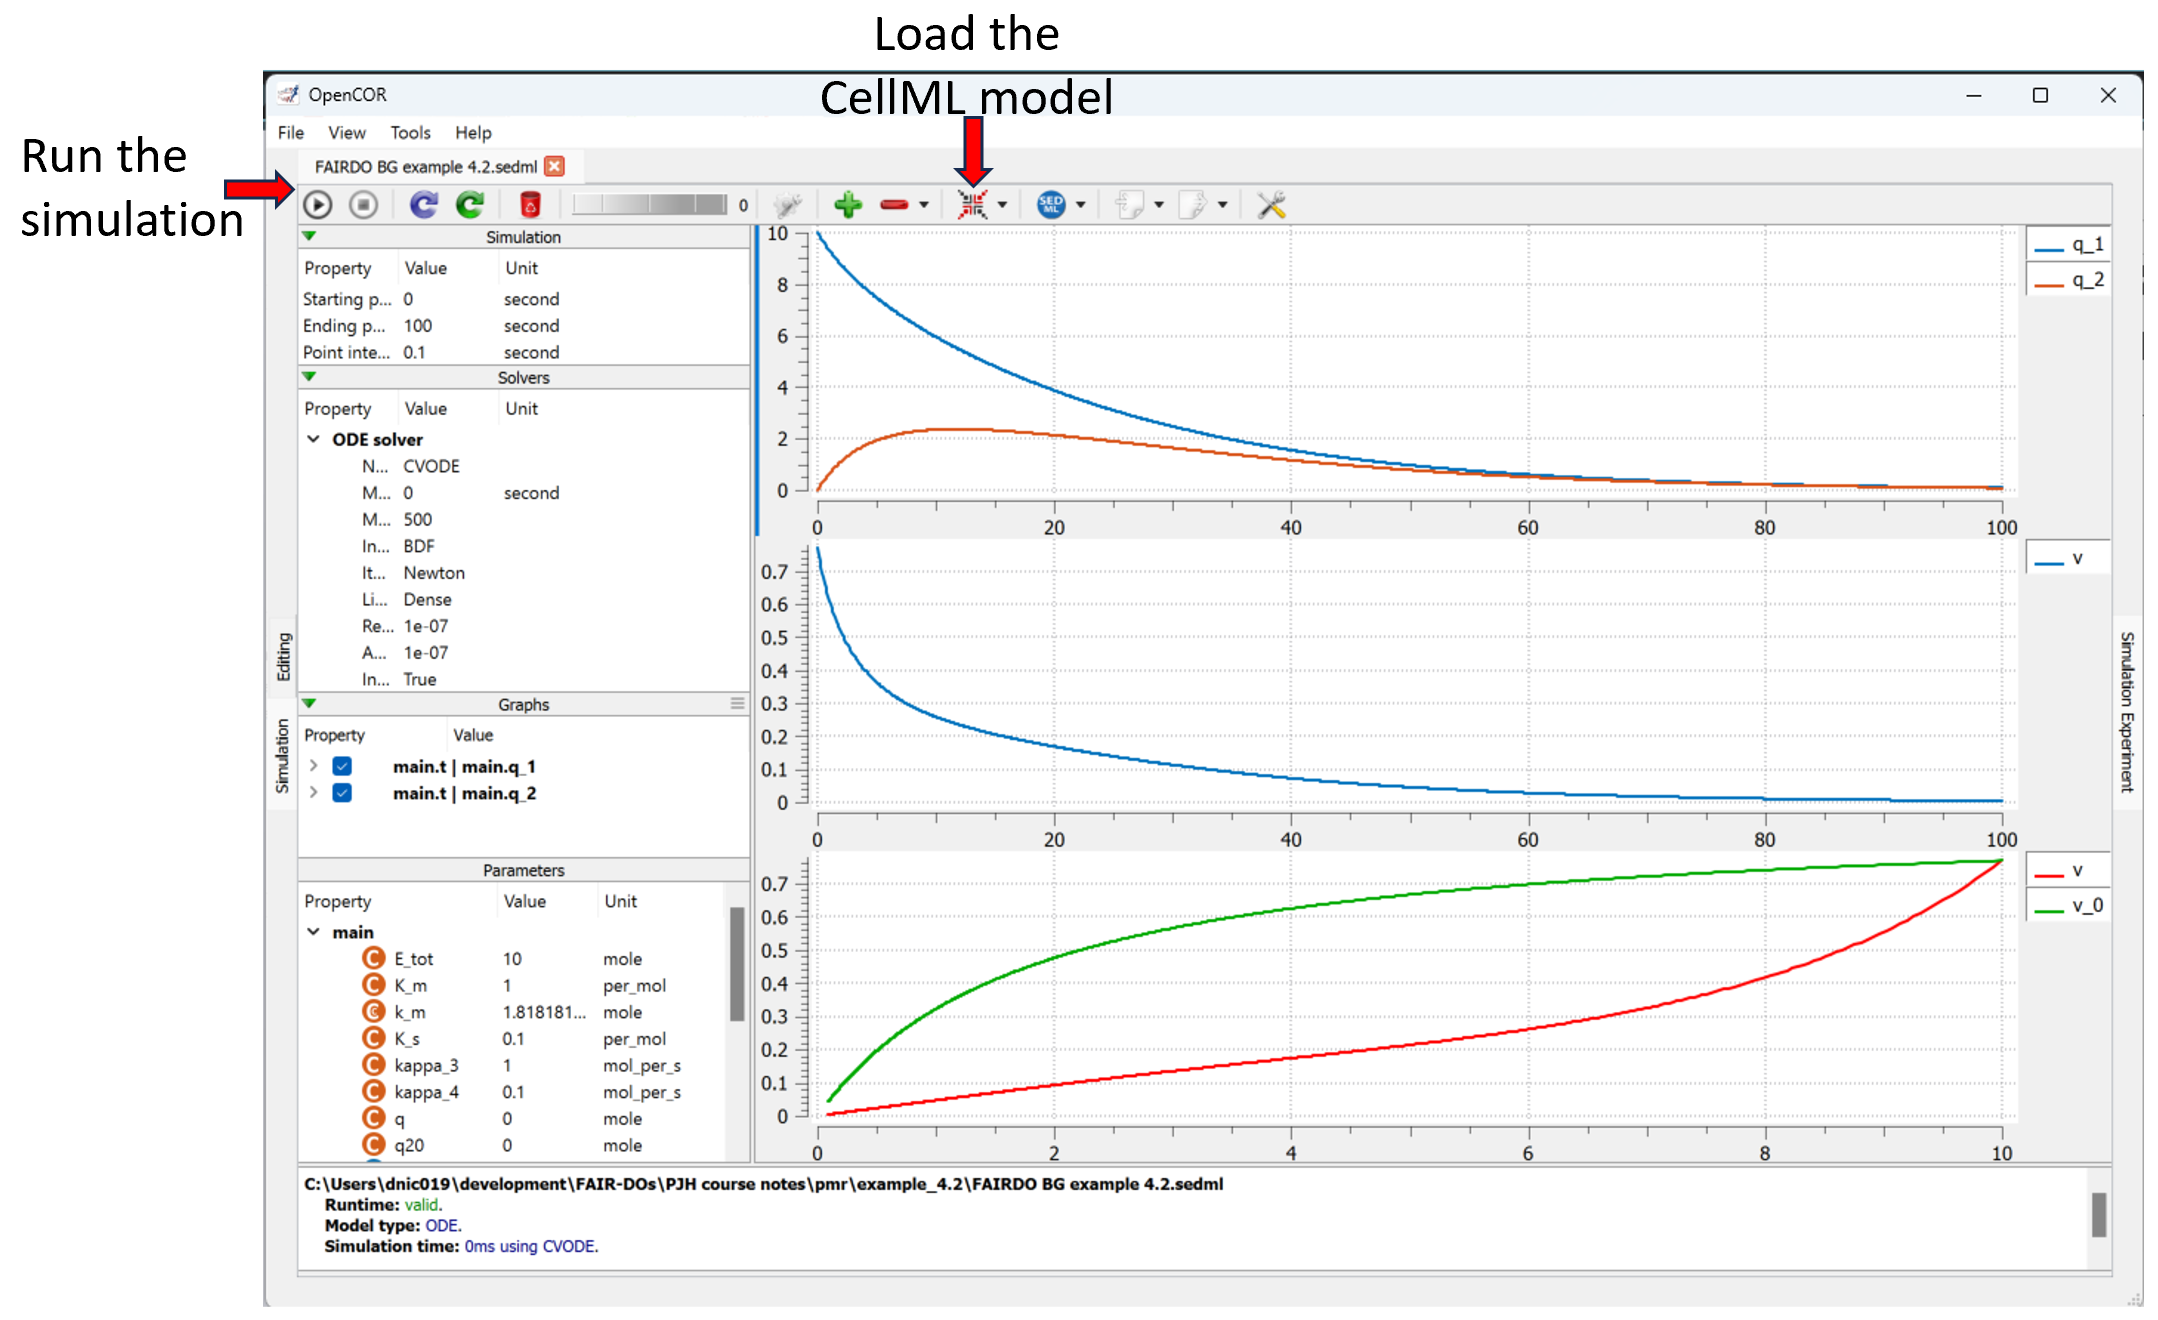Click the q_2 orange legend entry
Image resolution: width=2158 pixels, height=1320 pixels.
tap(2069, 280)
